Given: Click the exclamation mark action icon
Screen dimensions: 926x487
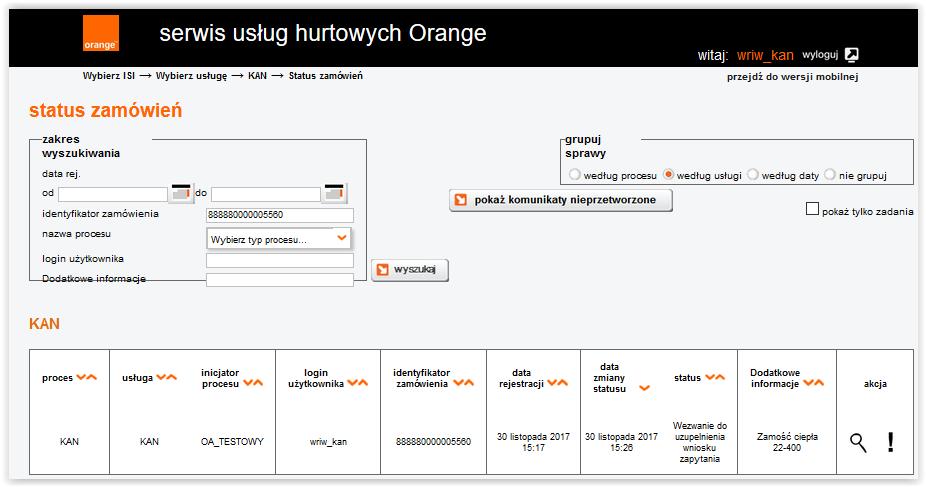Looking at the screenshot, I should pos(891,442).
